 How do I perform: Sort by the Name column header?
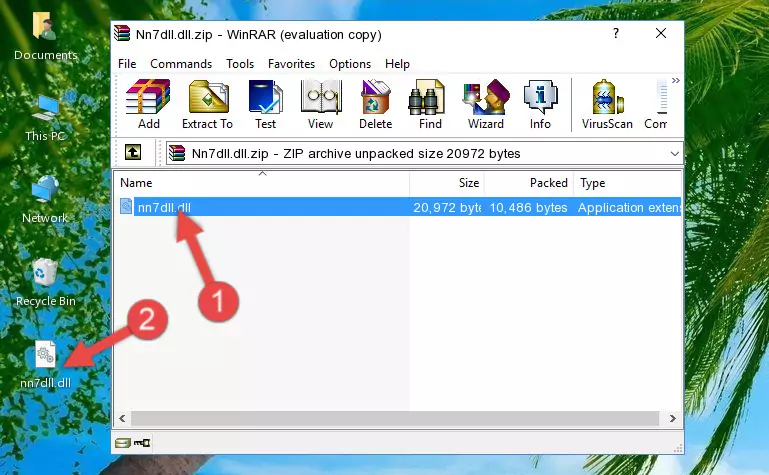[262, 183]
